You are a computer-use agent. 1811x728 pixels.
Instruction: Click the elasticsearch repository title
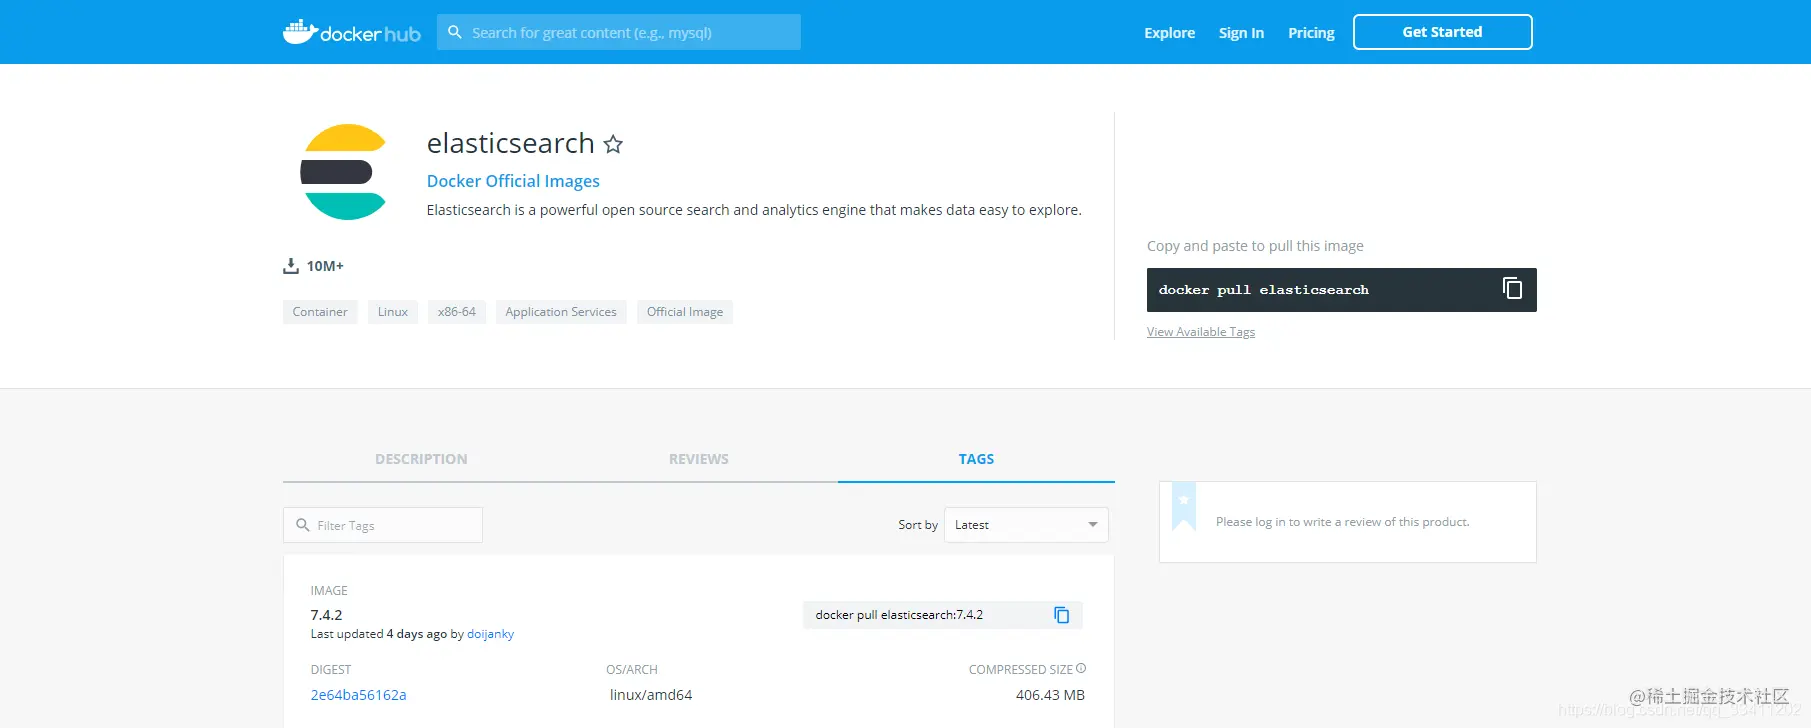[x=511, y=144]
